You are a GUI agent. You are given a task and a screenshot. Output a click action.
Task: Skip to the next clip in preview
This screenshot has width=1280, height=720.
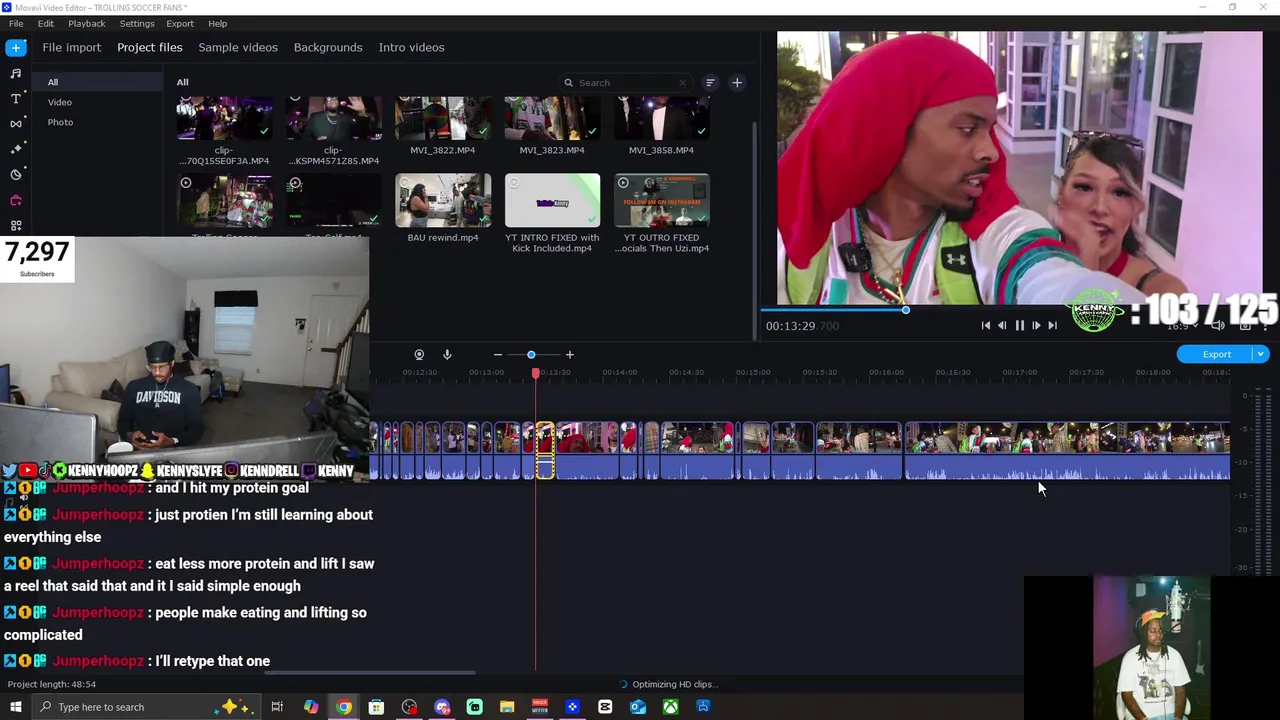(x=1052, y=325)
